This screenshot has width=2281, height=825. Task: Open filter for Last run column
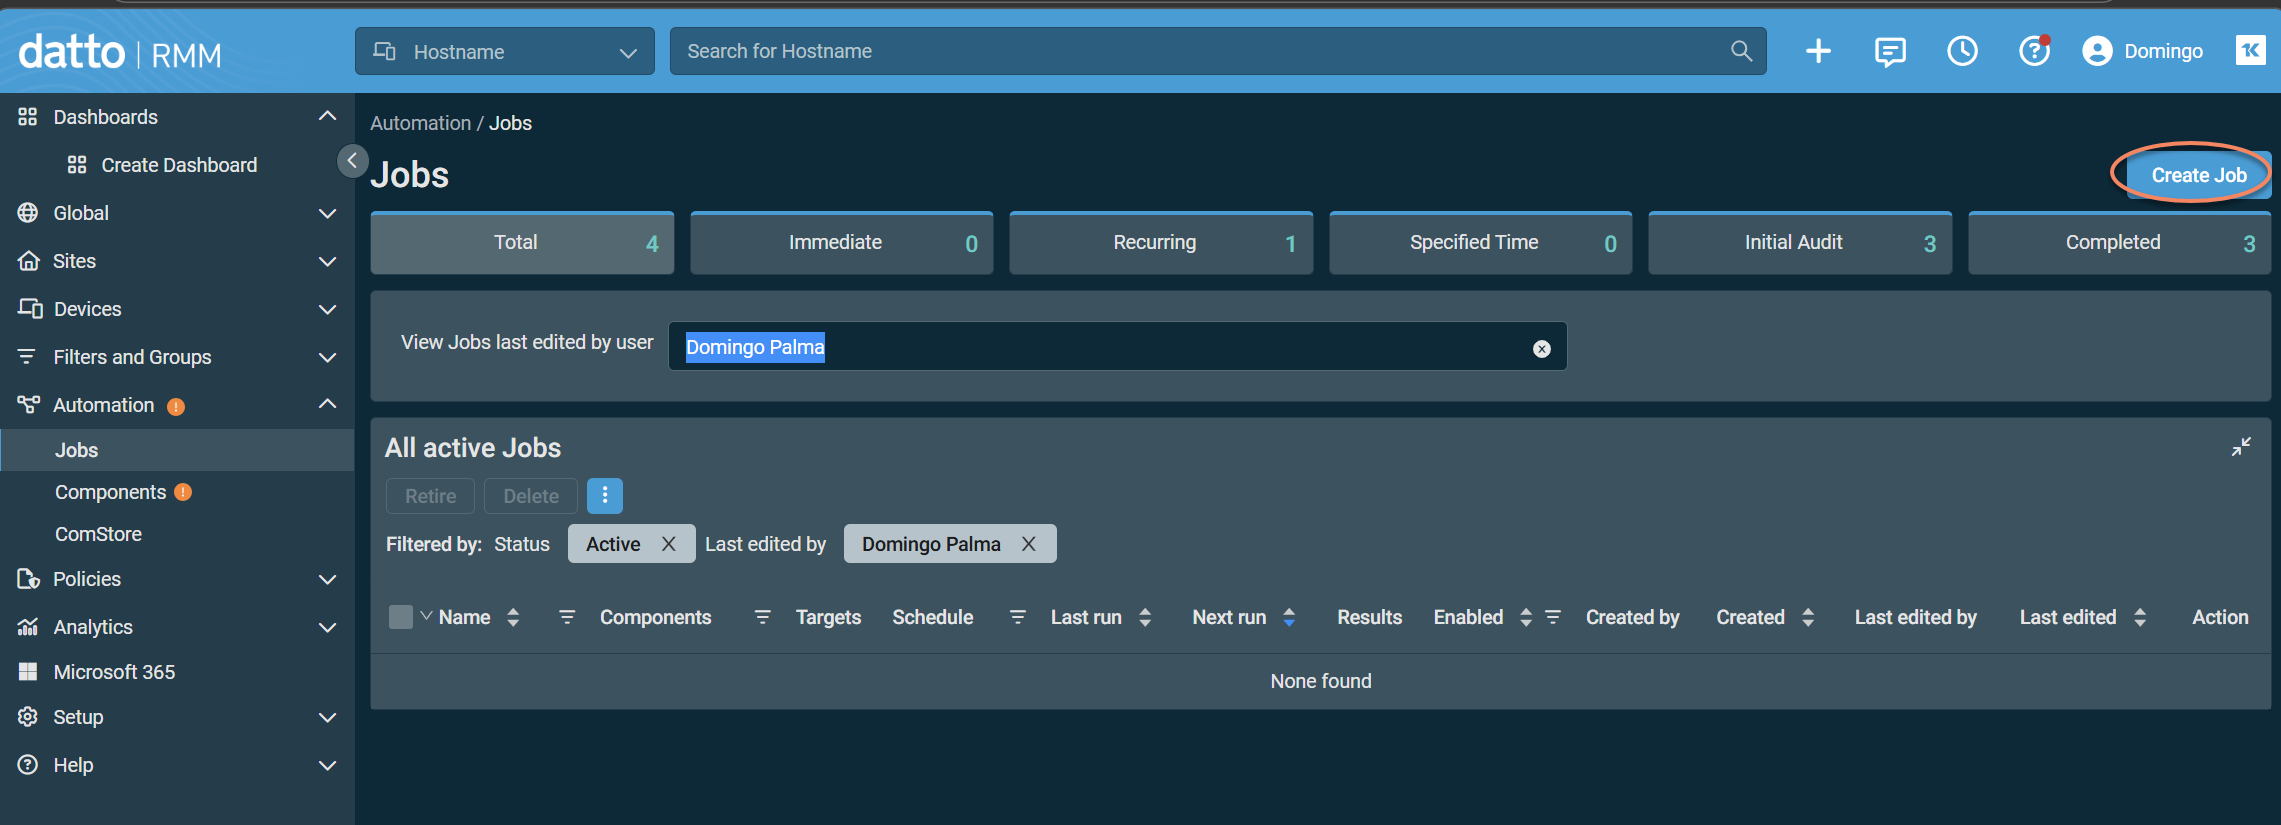click(x=1018, y=617)
